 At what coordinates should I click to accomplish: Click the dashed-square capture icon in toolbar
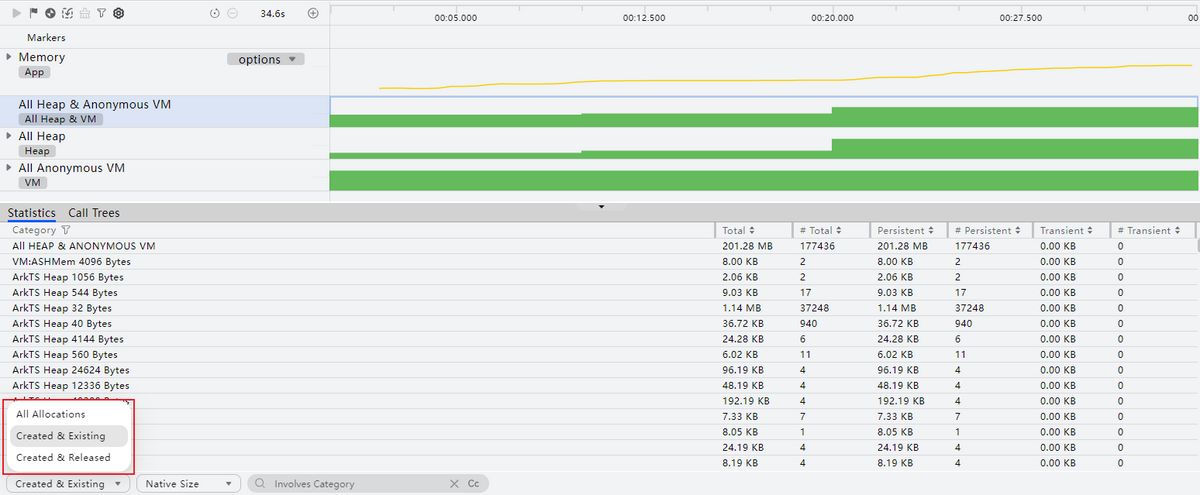coord(67,13)
